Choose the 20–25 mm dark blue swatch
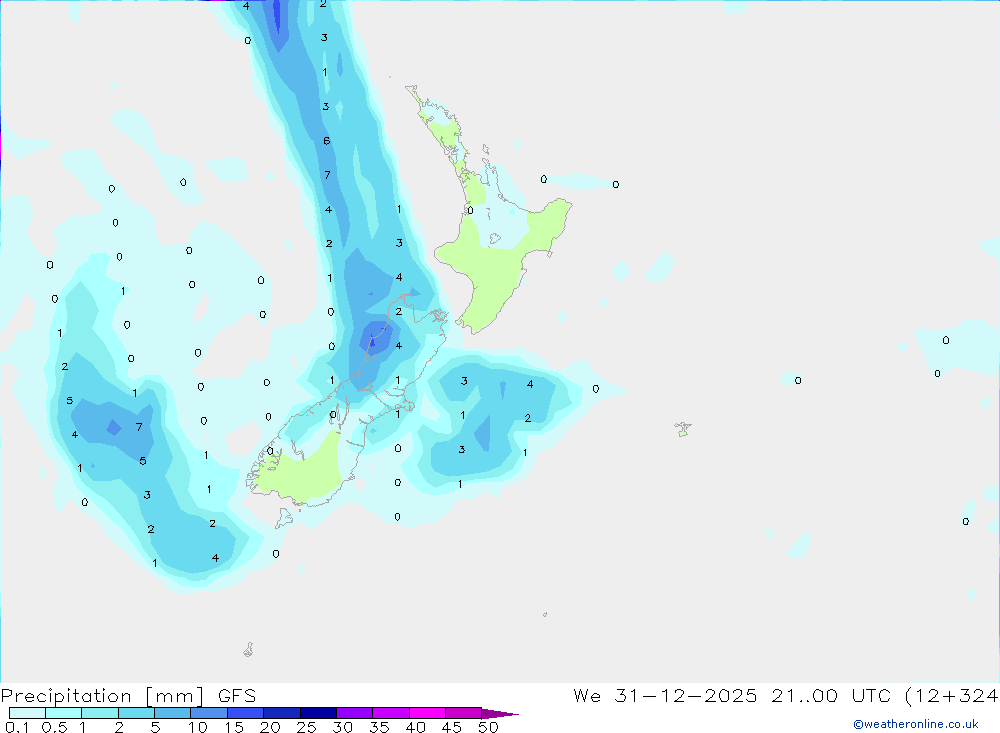 (282, 713)
